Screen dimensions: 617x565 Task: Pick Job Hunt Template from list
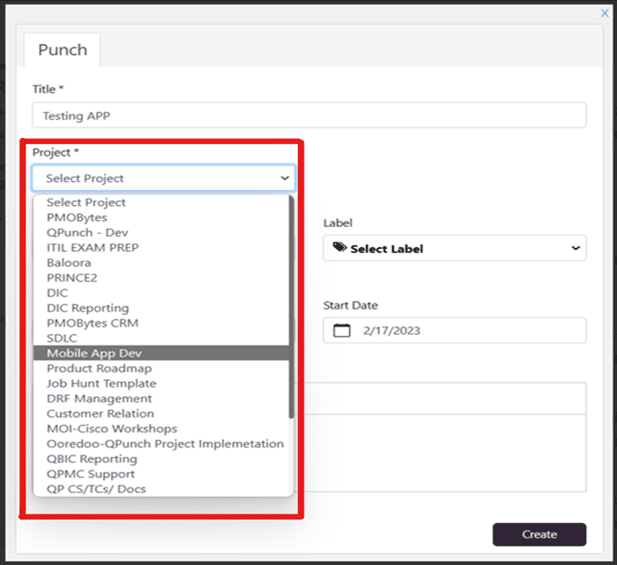click(101, 383)
